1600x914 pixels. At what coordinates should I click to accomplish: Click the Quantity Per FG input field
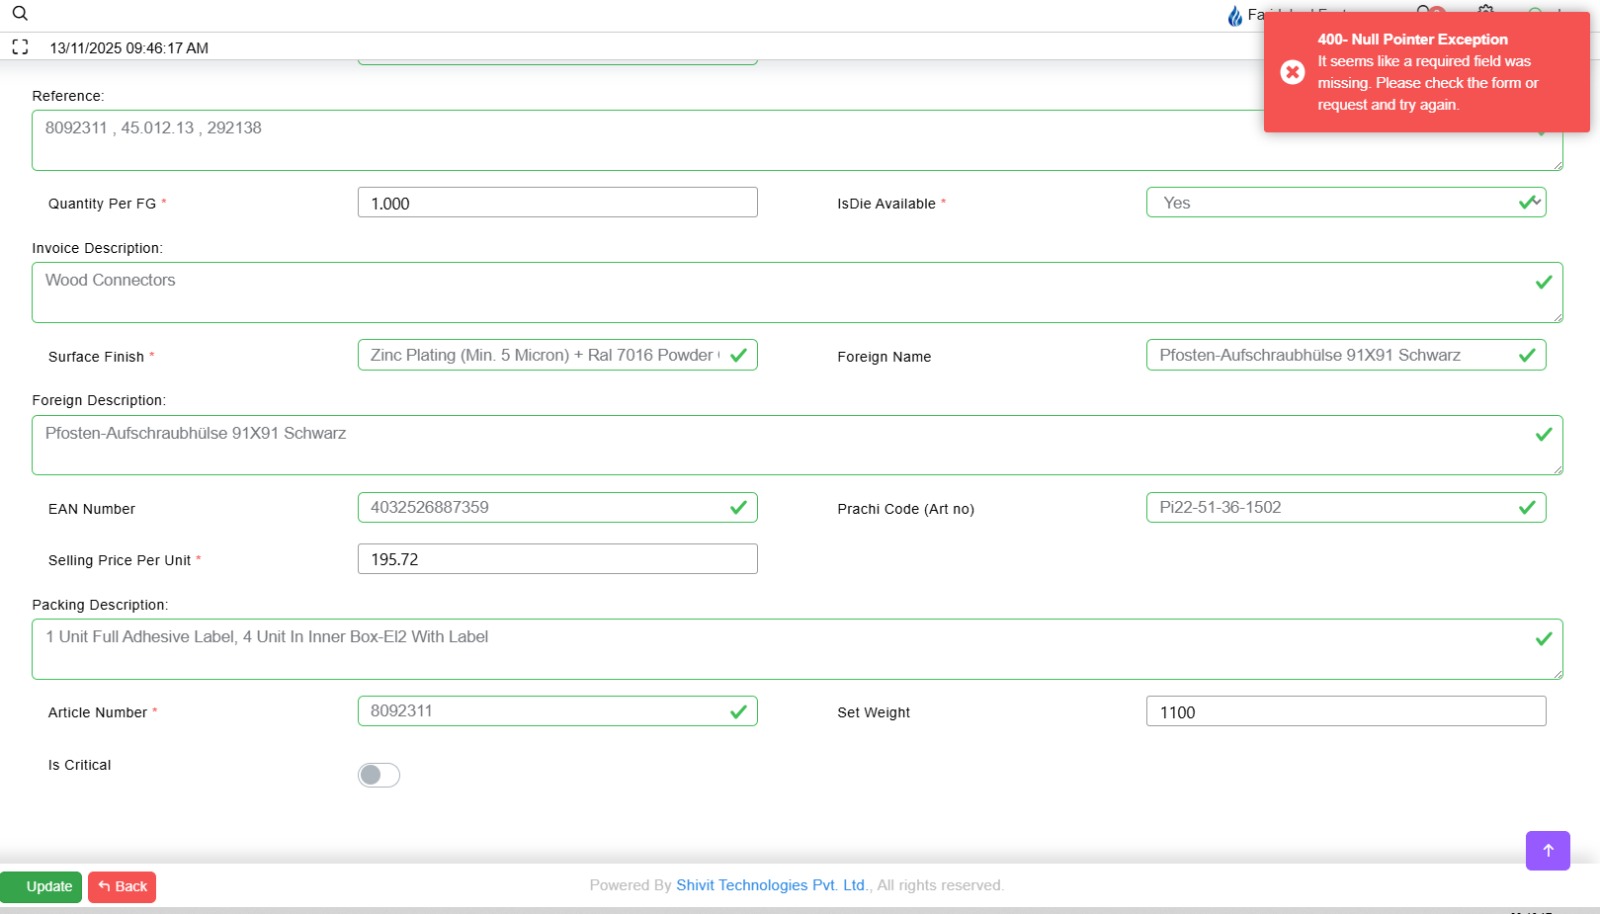[x=557, y=203]
